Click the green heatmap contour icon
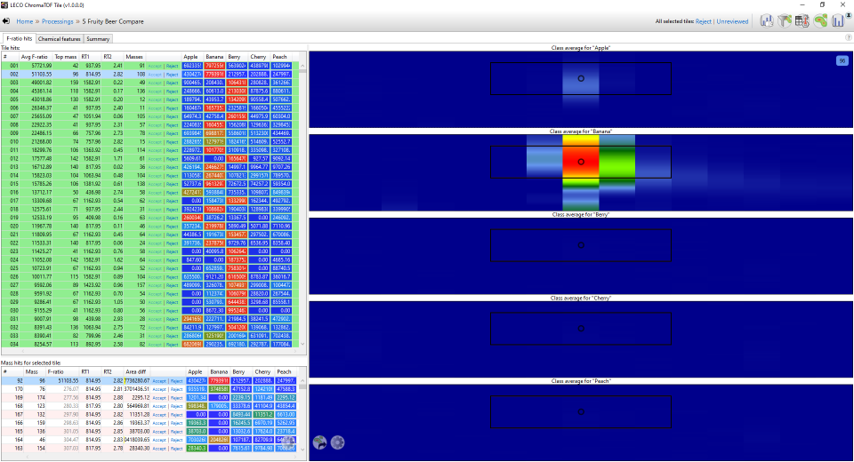The image size is (854, 462). point(821,20)
